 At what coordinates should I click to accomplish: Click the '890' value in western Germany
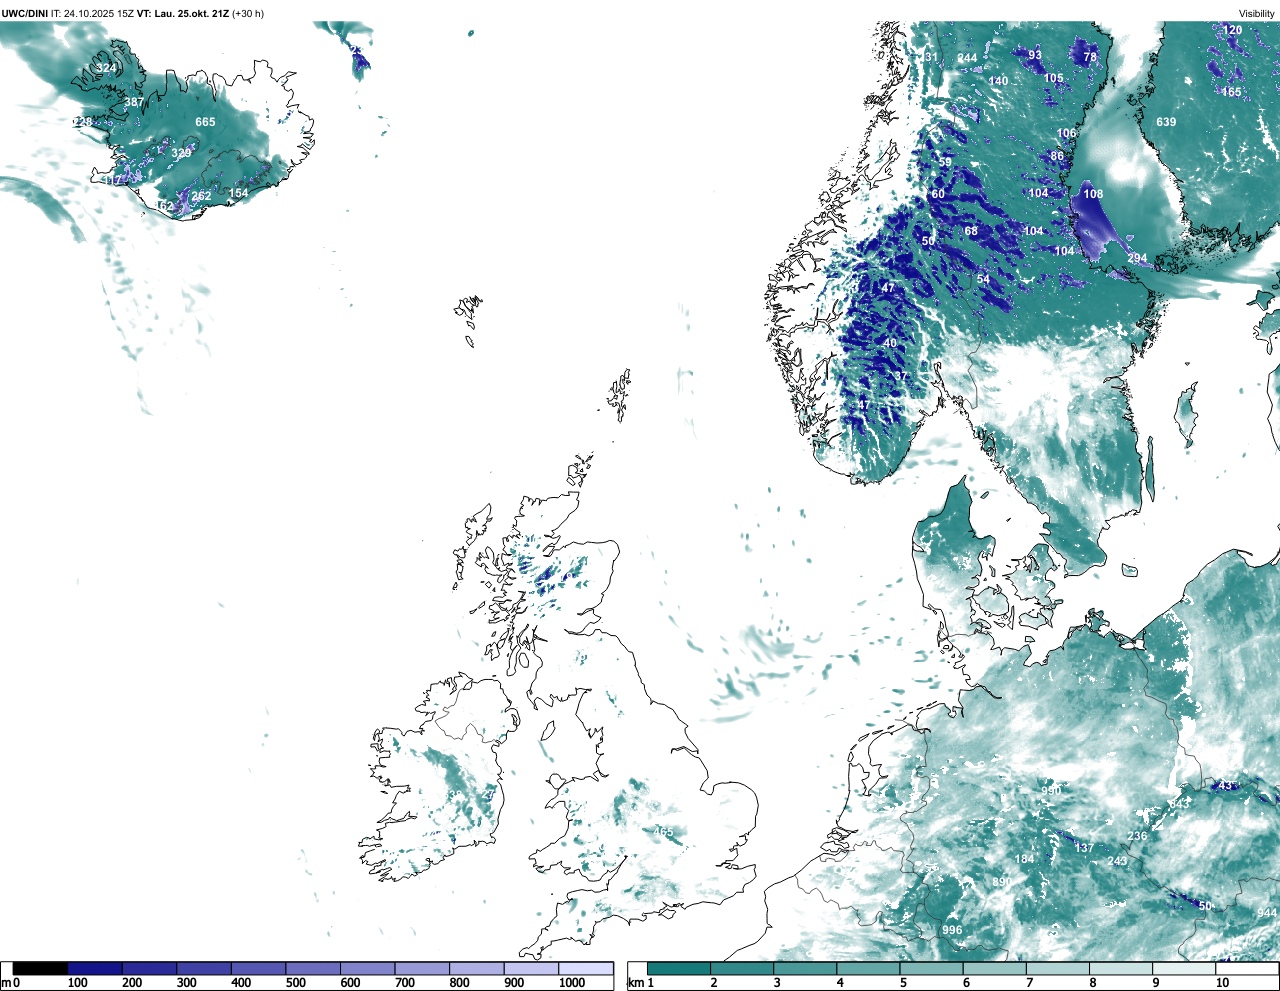pos(1002,882)
